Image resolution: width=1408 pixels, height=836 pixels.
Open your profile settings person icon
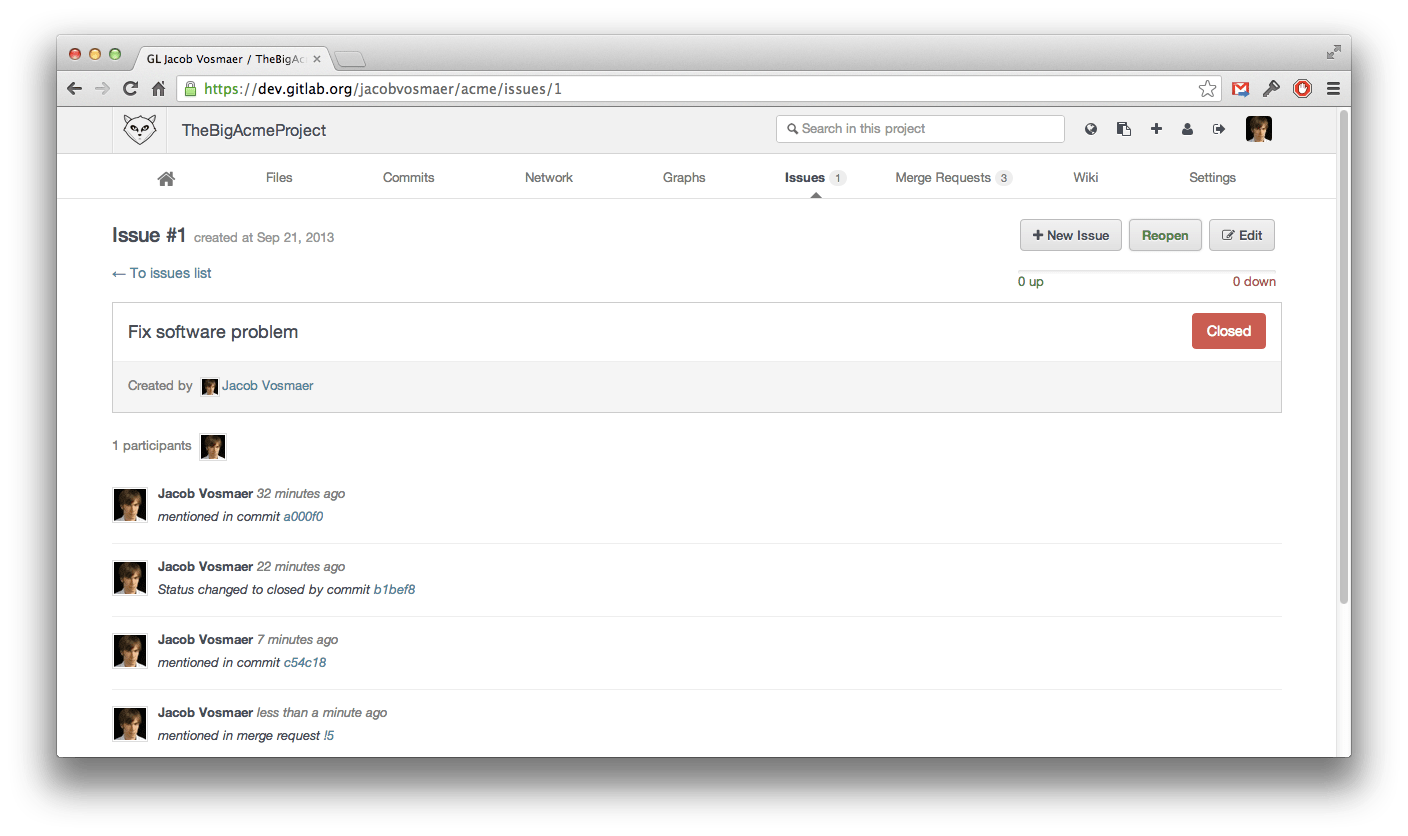(1187, 128)
